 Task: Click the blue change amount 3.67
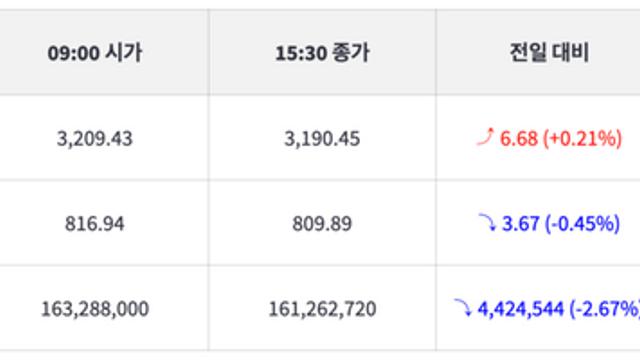click(520, 224)
